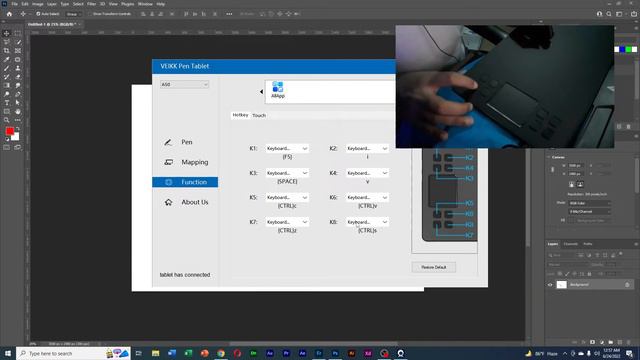
Task: Select the Gradient tool
Action: tap(7, 85)
